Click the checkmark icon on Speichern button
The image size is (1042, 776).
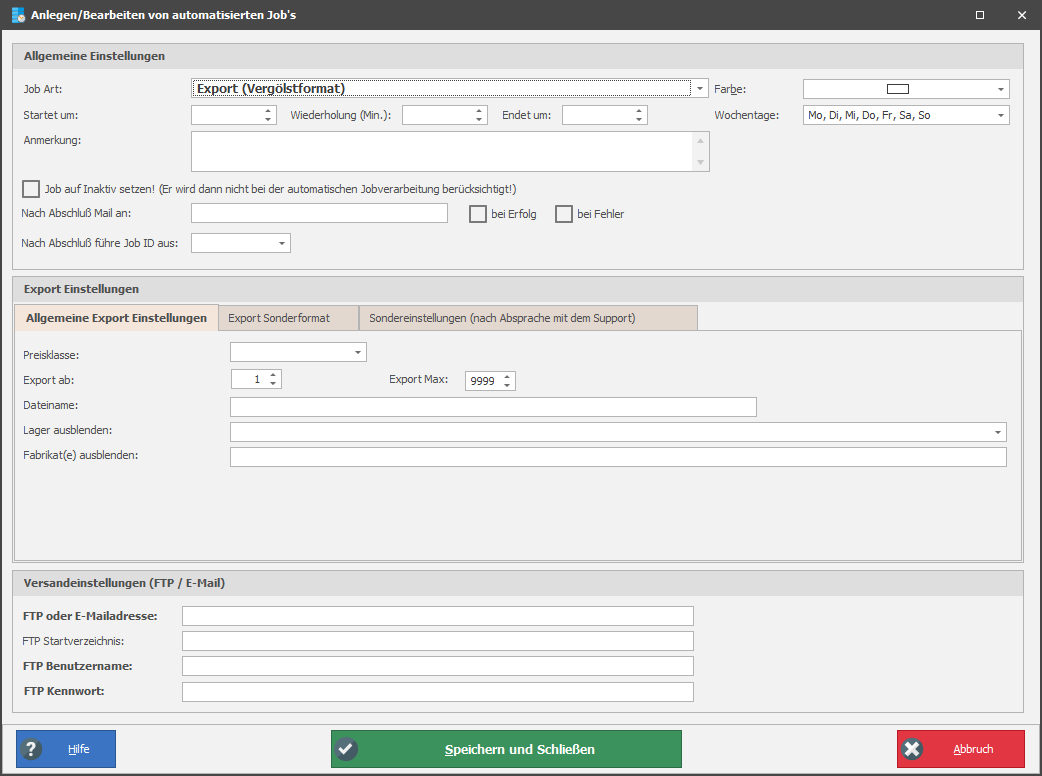[x=346, y=749]
